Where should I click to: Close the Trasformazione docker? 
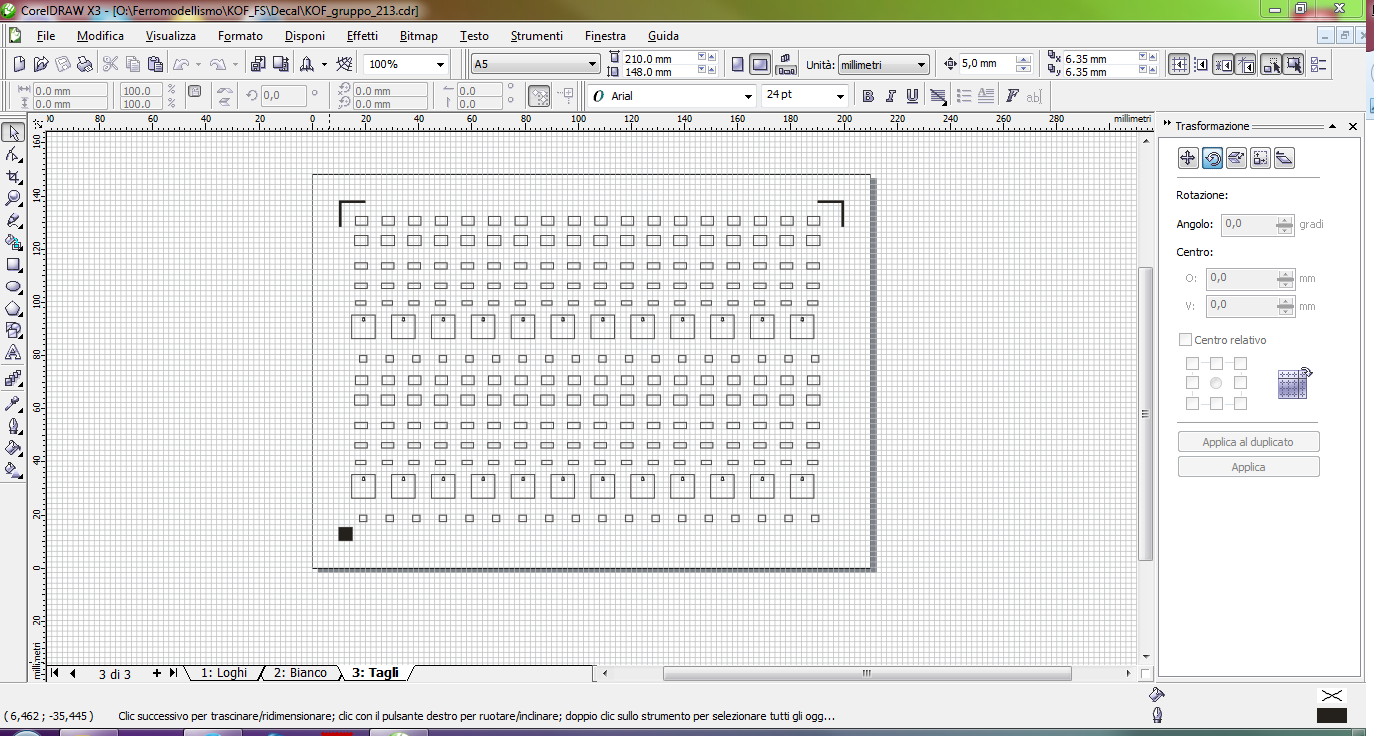[x=1353, y=127]
